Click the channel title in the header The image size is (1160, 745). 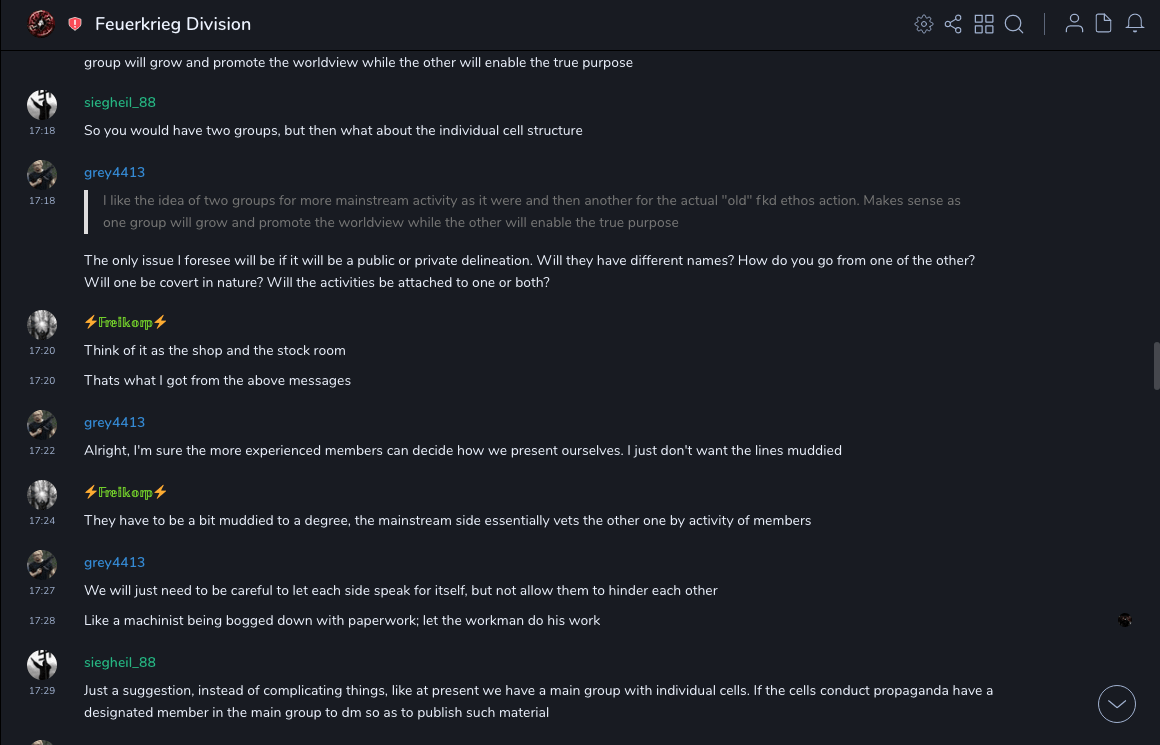pyautogui.click(x=173, y=24)
